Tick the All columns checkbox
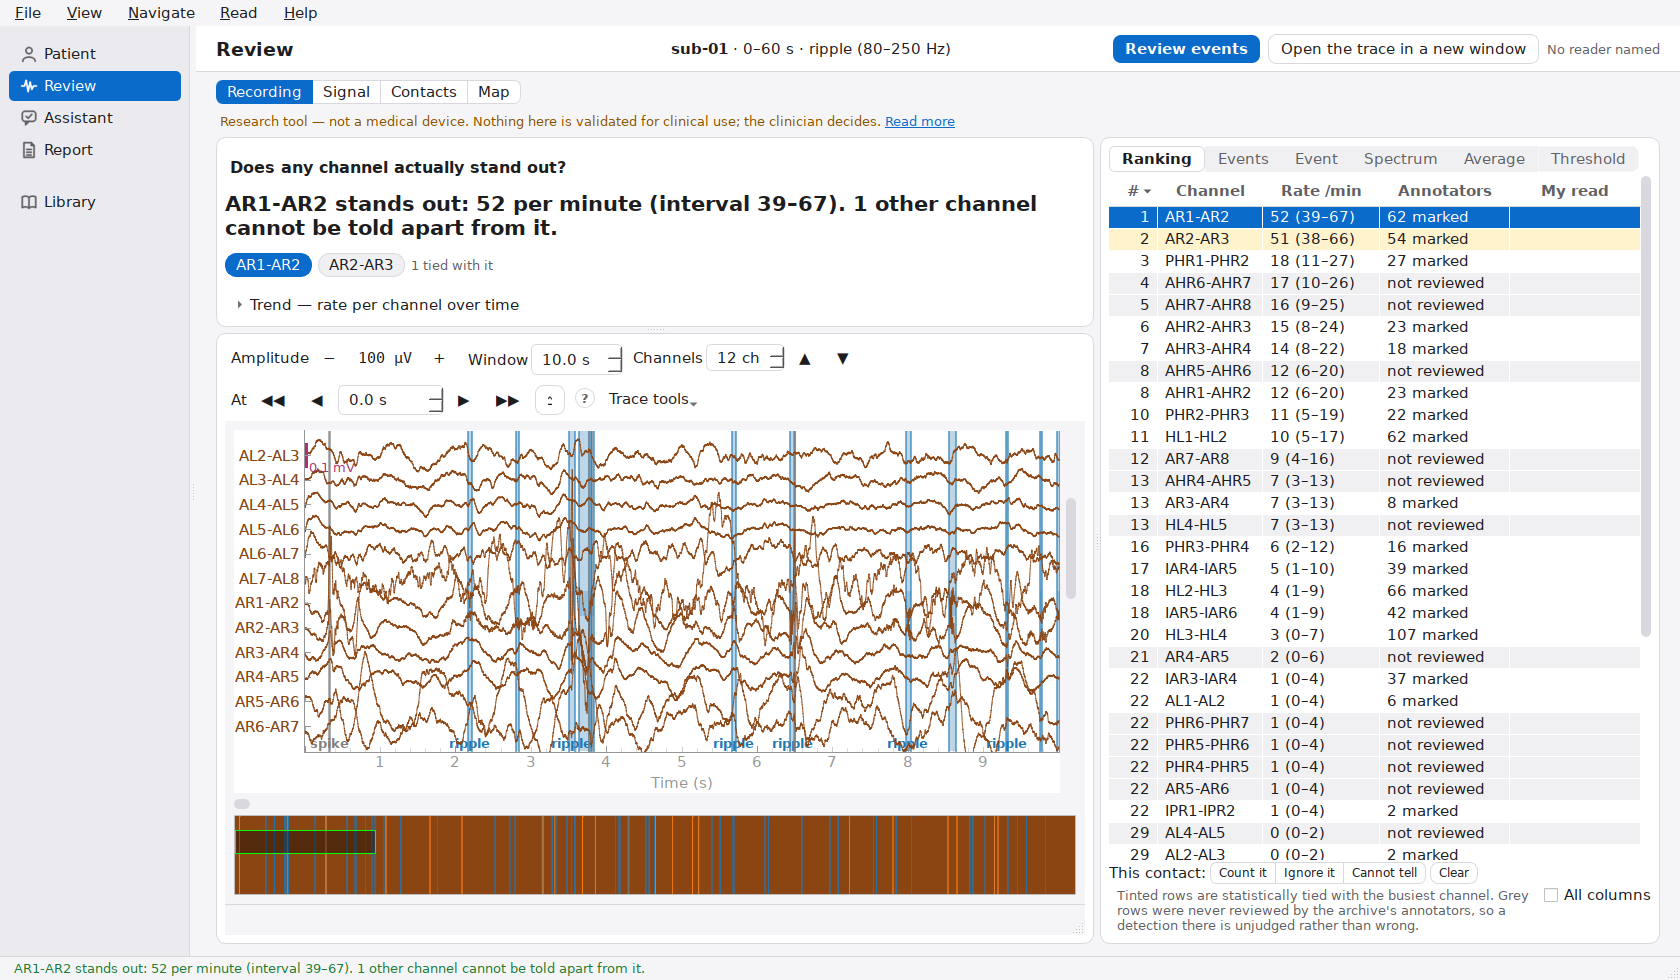The width and height of the screenshot is (1680, 980). pos(1551,895)
